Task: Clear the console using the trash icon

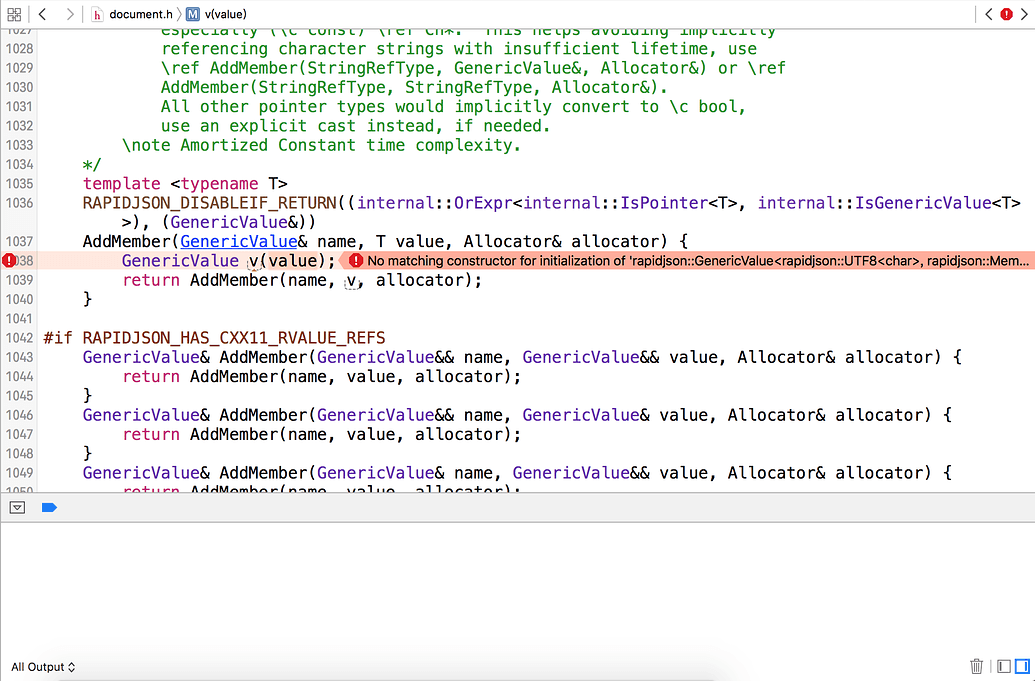Action: [976, 666]
